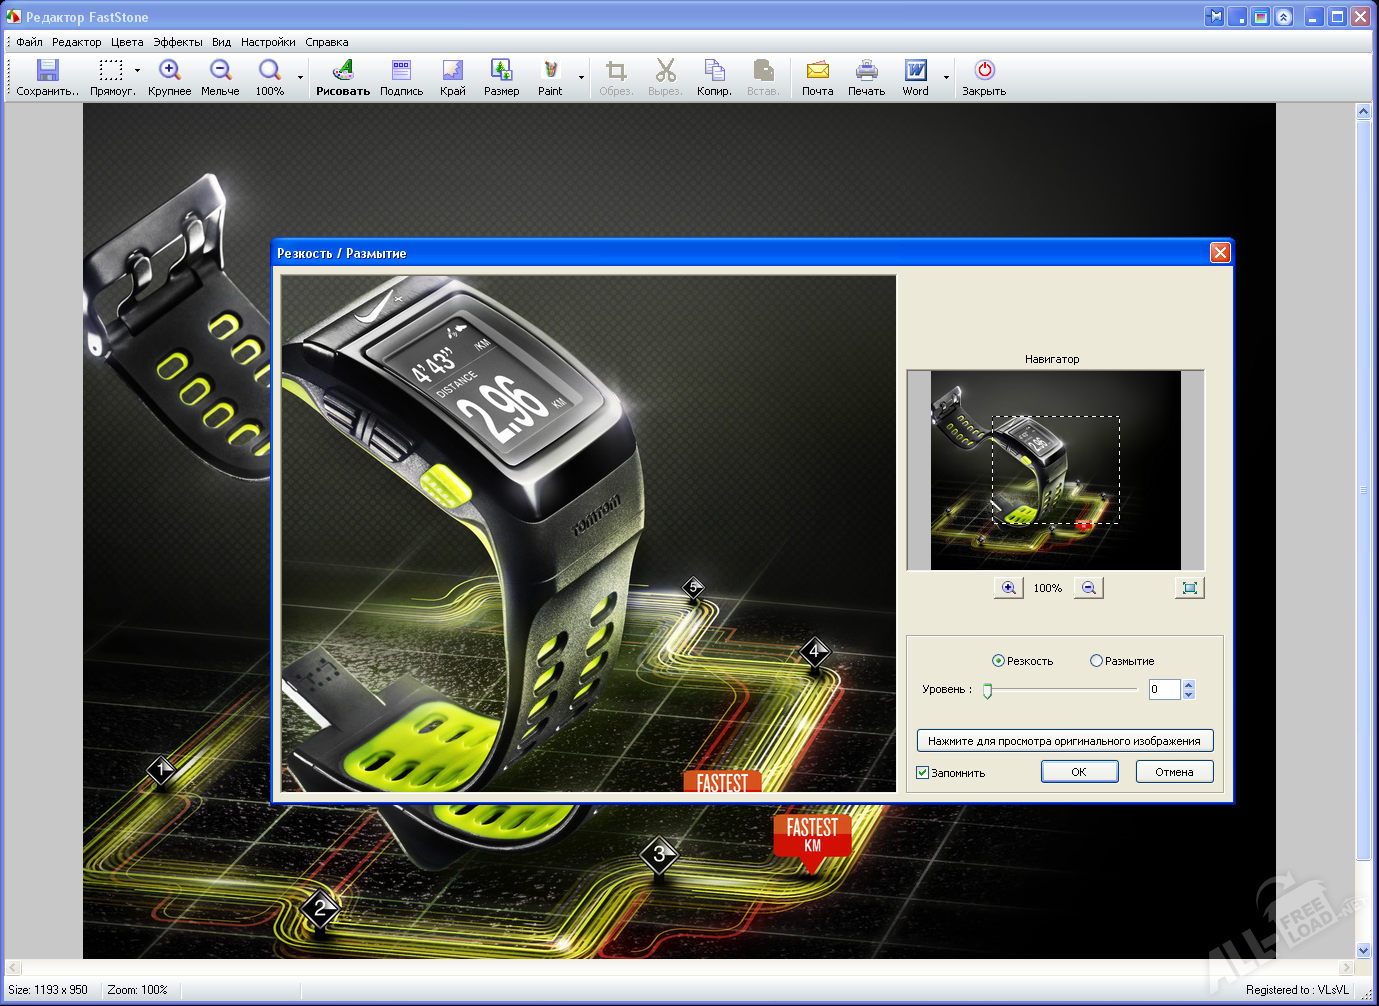
Task: Open the dropdown arrow next to 100% zoom
Action: click(x=300, y=77)
